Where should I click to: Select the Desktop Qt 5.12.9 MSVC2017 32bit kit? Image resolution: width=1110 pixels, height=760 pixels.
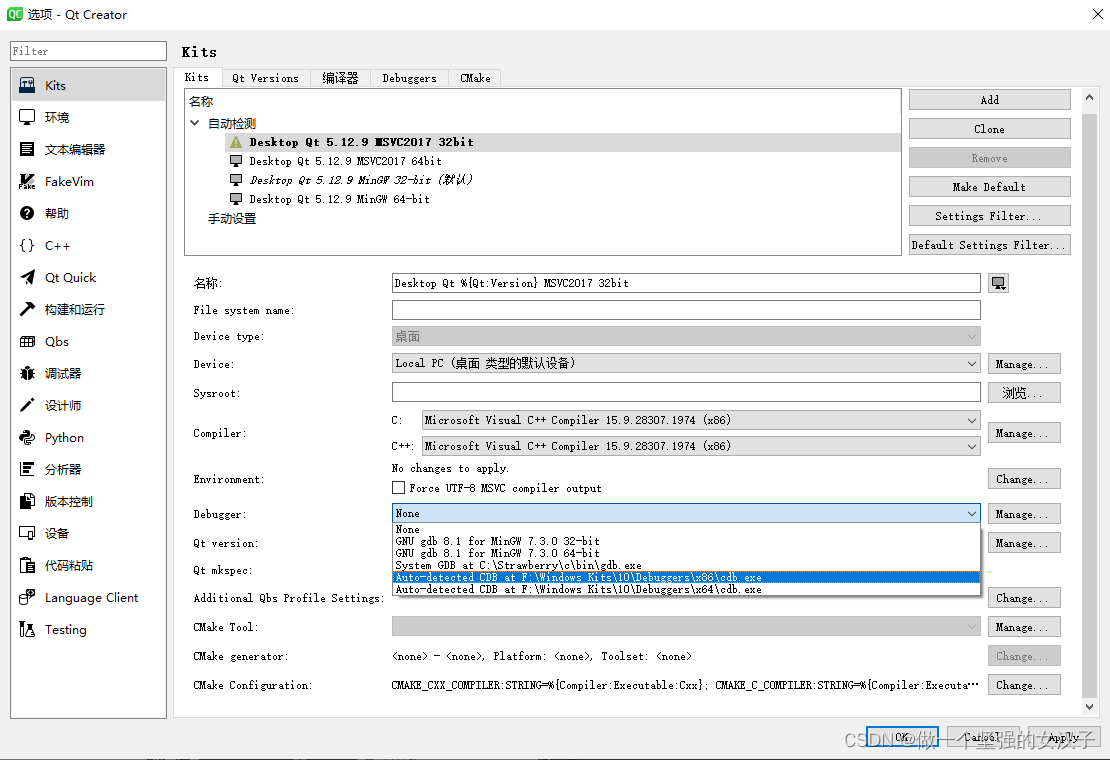point(563,142)
